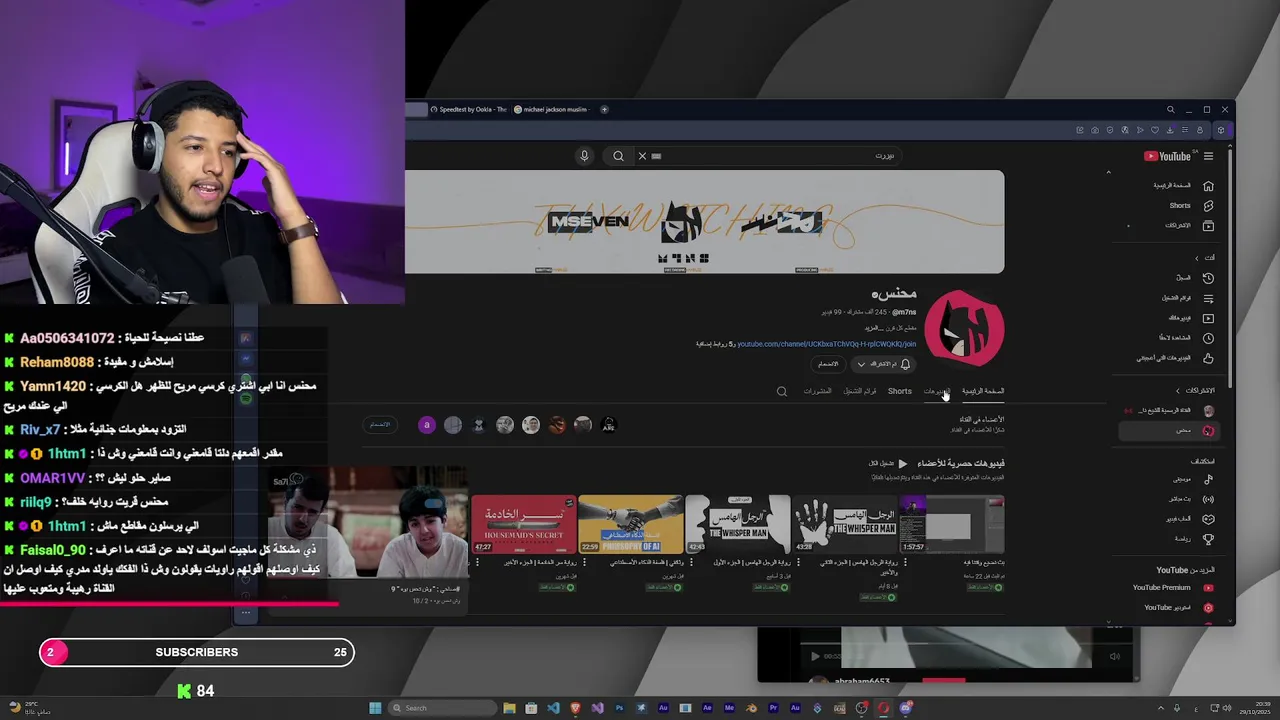Click the Windows taskbar Search box
This screenshot has width=1280, height=720.
point(442,708)
